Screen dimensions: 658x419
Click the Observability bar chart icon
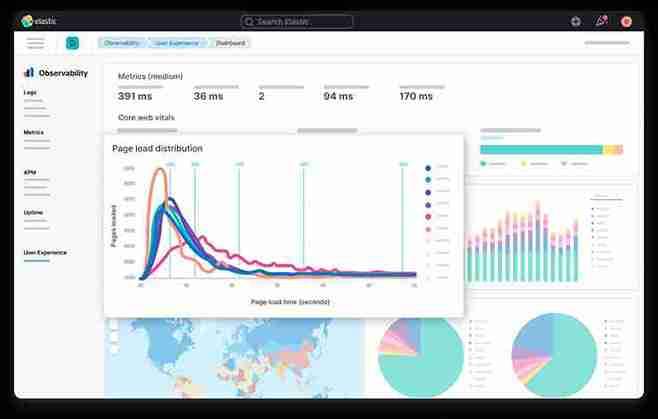[x=29, y=73]
